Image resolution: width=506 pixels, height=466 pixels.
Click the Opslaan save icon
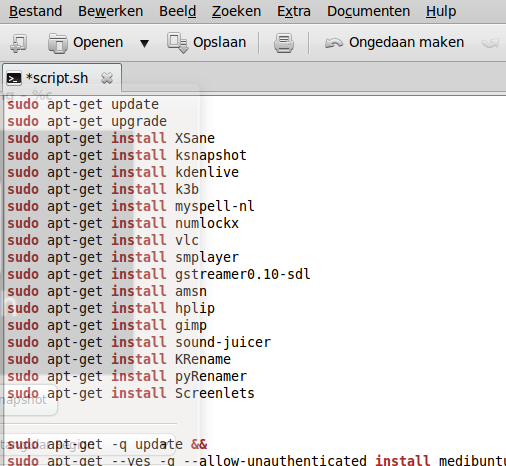pyautogui.click(x=177, y=43)
